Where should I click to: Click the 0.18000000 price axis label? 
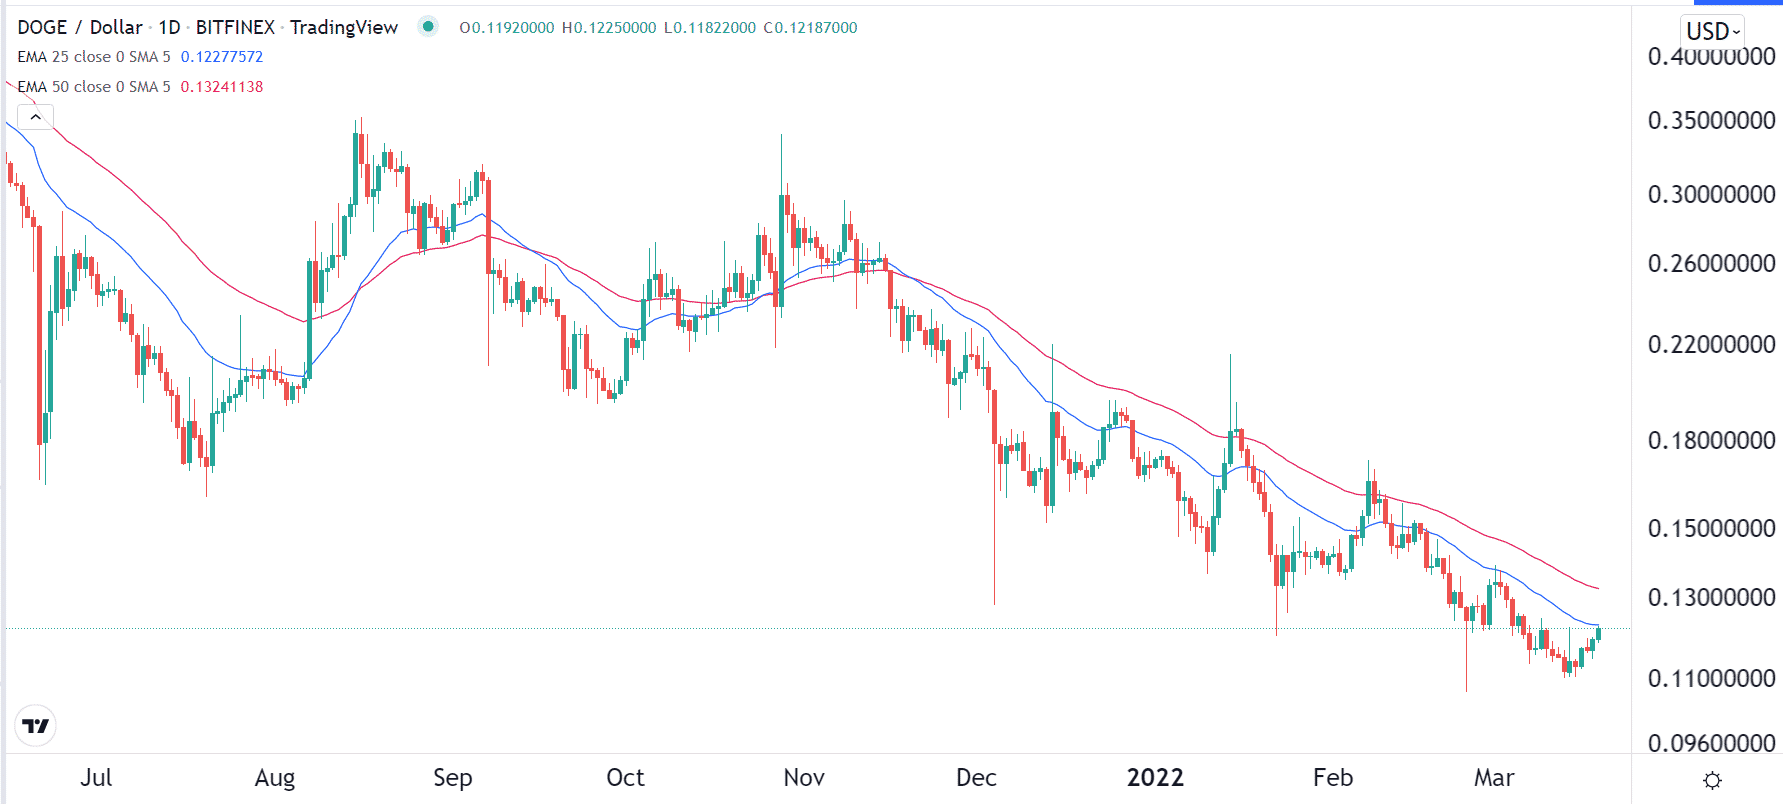click(x=1711, y=441)
